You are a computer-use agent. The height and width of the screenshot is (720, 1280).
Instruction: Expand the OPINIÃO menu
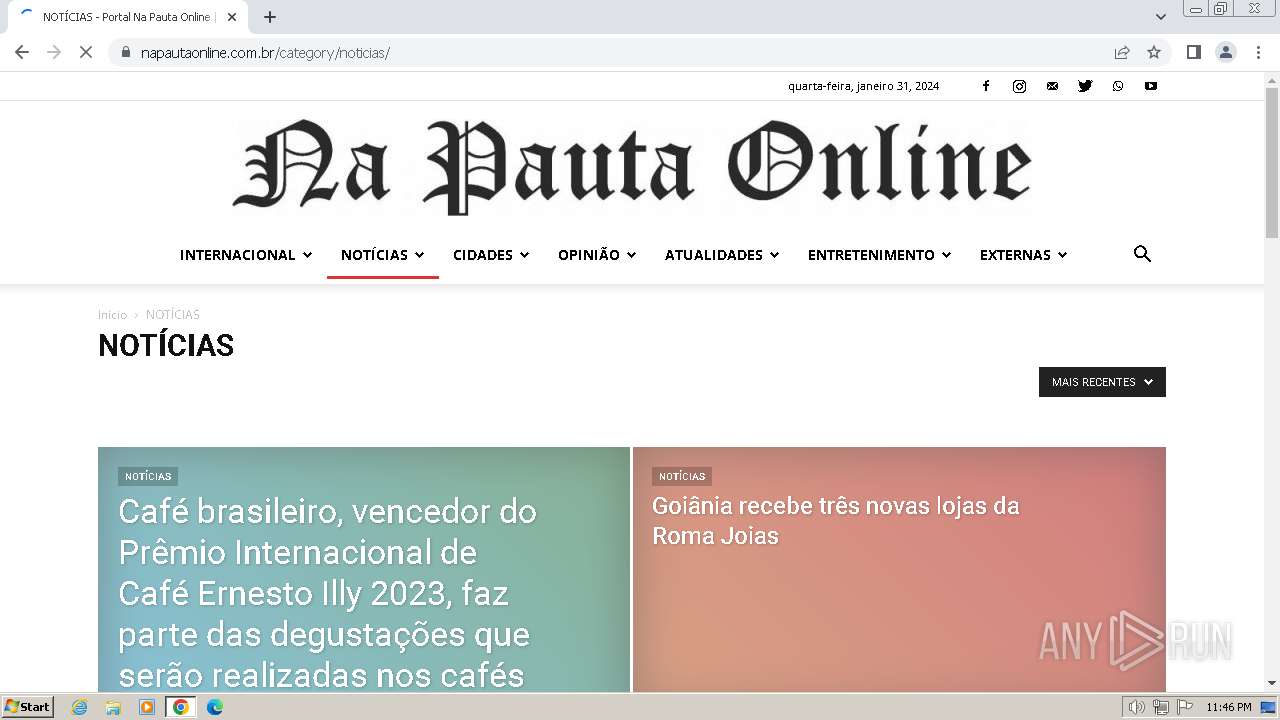coord(597,255)
